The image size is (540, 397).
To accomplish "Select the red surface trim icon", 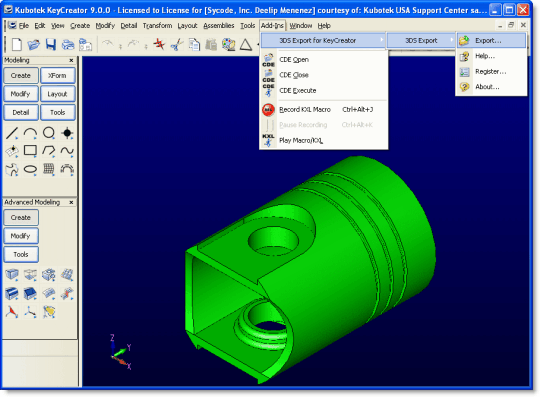I will pos(67,293).
